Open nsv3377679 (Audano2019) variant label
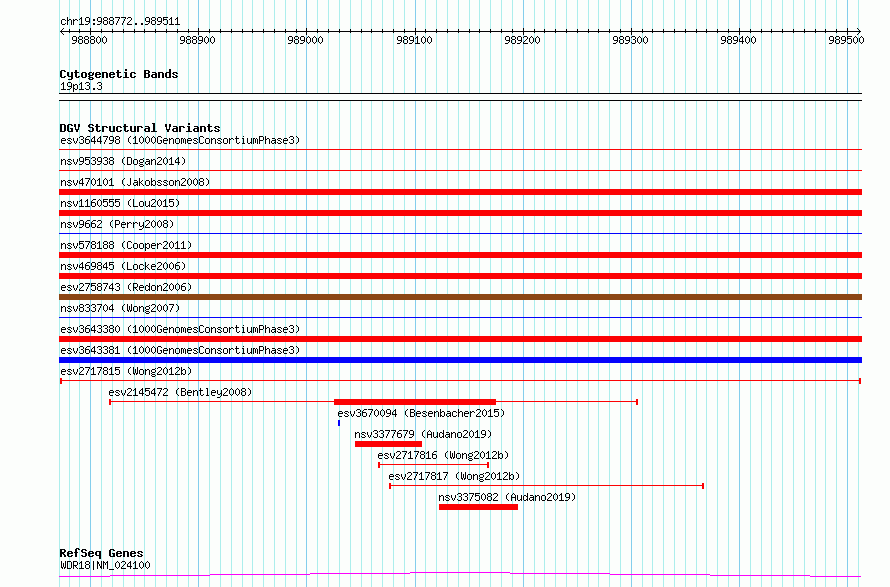 click(x=423, y=434)
